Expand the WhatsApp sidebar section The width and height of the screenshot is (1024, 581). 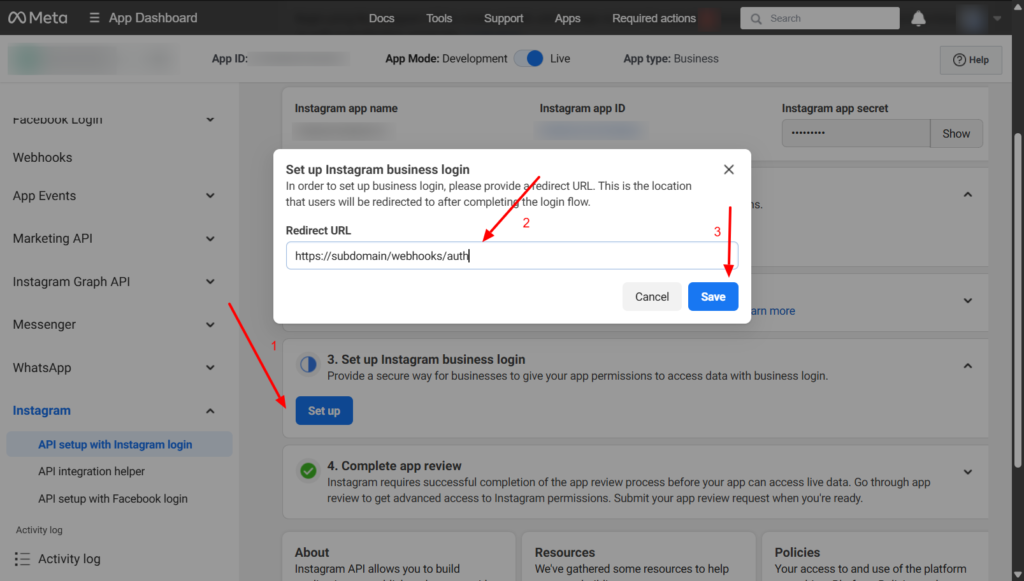click(x=210, y=368)
